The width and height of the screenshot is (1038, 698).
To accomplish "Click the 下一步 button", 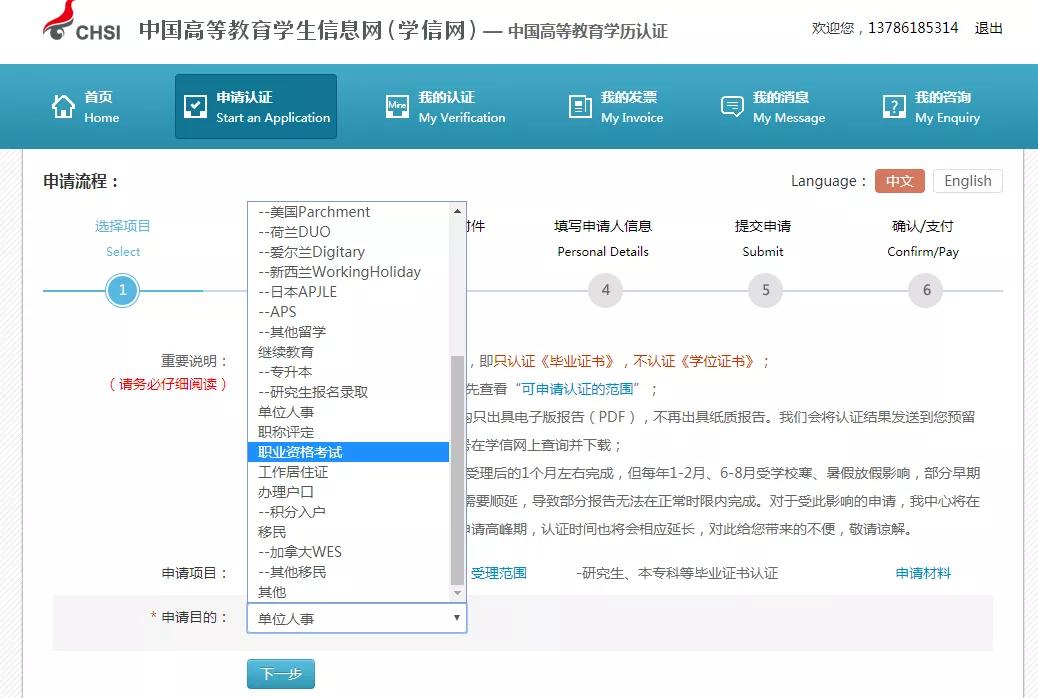I will (x=280, y=674).
